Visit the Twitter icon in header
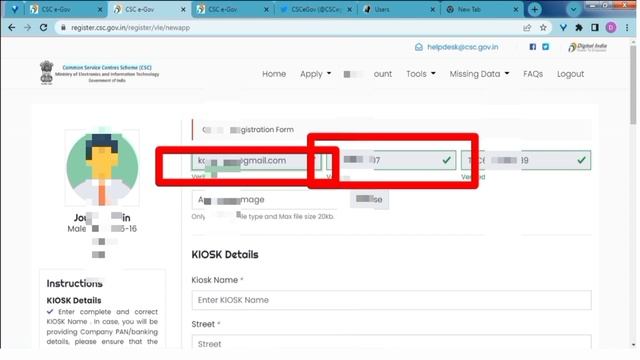The width and height of the screenshot is (640, 360). 545,47
